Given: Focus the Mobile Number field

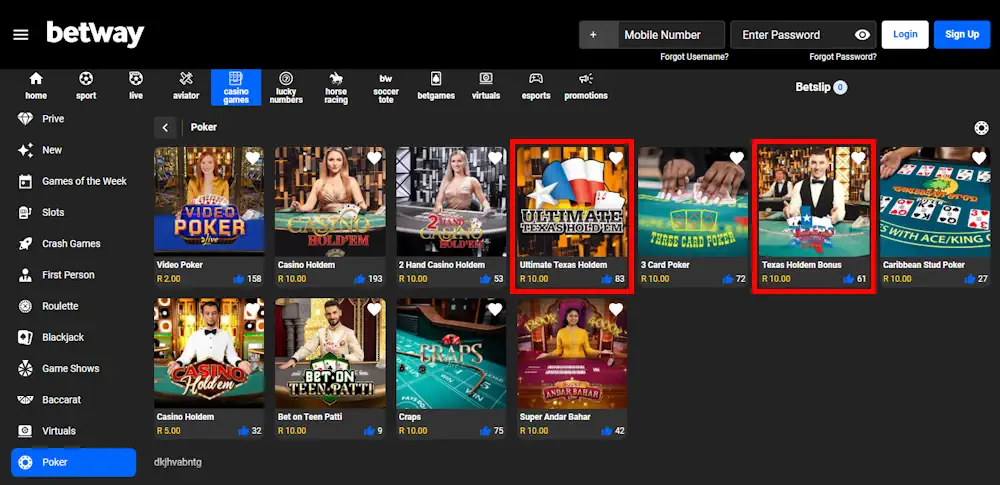Looking at the screenshot, I should 671,34.
